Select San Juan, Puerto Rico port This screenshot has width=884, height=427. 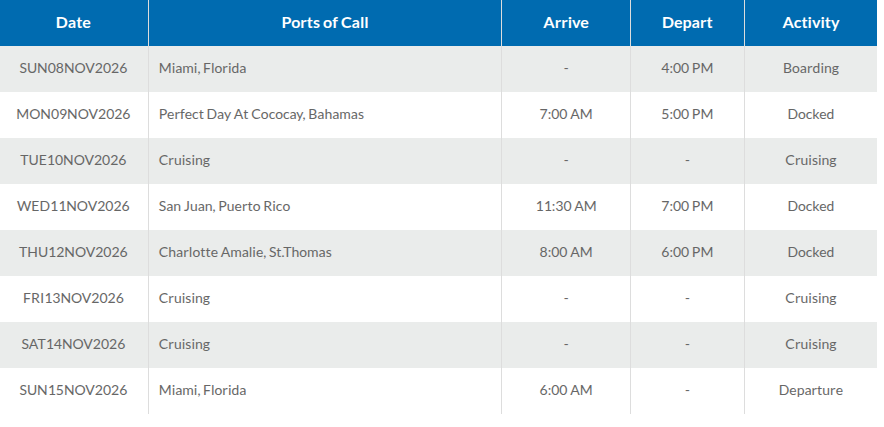click(224, 206)
